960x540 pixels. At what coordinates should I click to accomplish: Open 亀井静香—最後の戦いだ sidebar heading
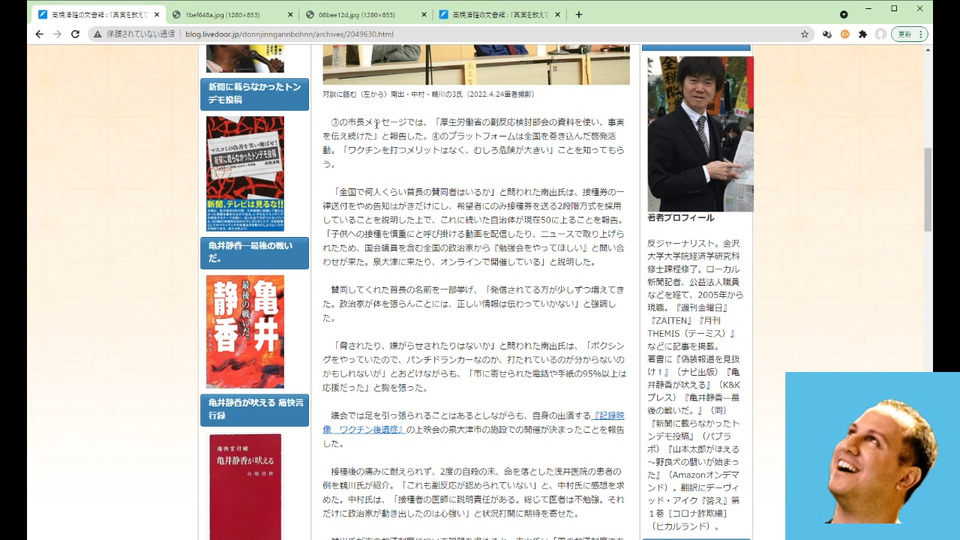255,252
